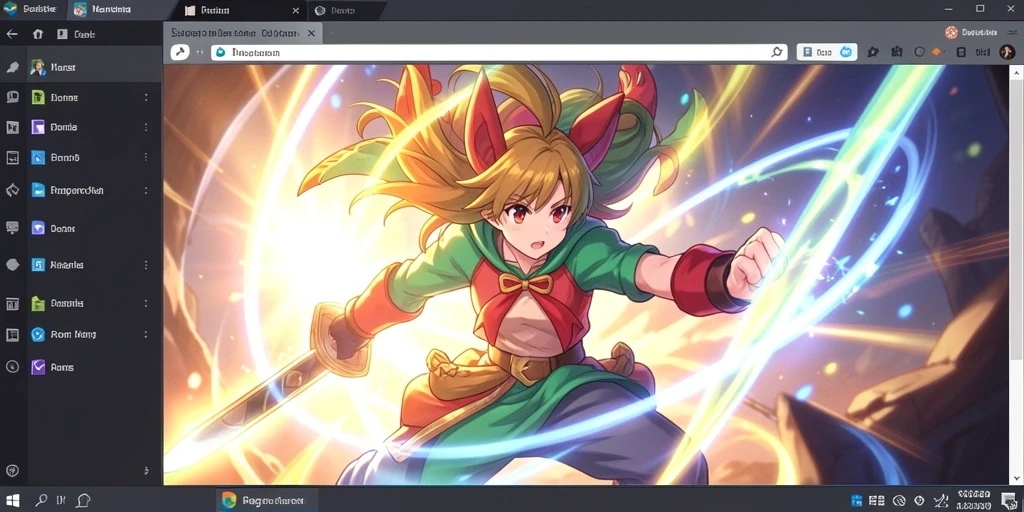This screenshot has height=512, width=1024.
Task: Go back with the left arrow button
Action: (11, 34)
